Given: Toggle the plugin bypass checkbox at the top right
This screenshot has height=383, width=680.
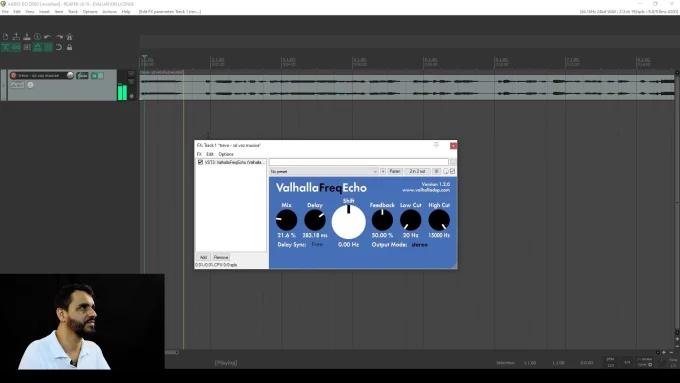Looking at the screenshot, I should click(453, 171).
